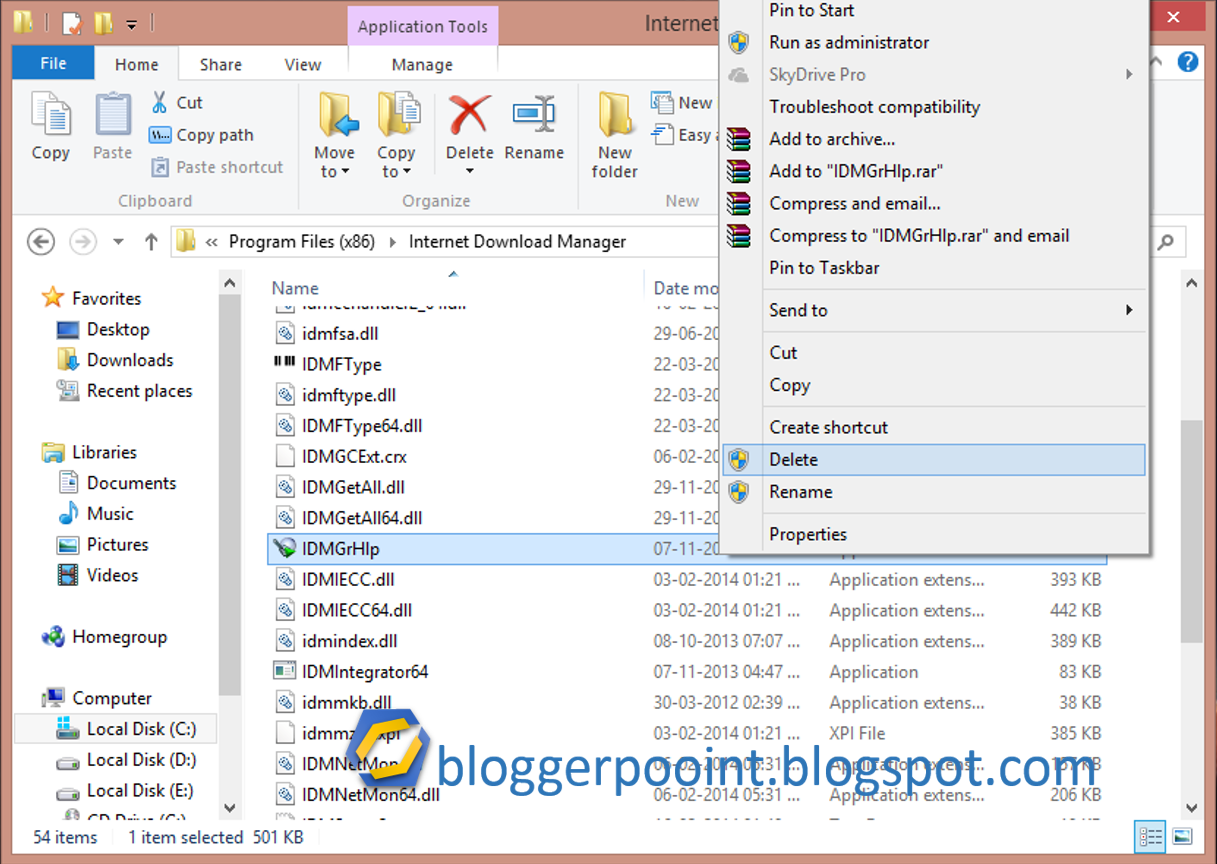Screen dimensions: 1217x864
Task: Open the File tab
Action: (x=53, y=63)
